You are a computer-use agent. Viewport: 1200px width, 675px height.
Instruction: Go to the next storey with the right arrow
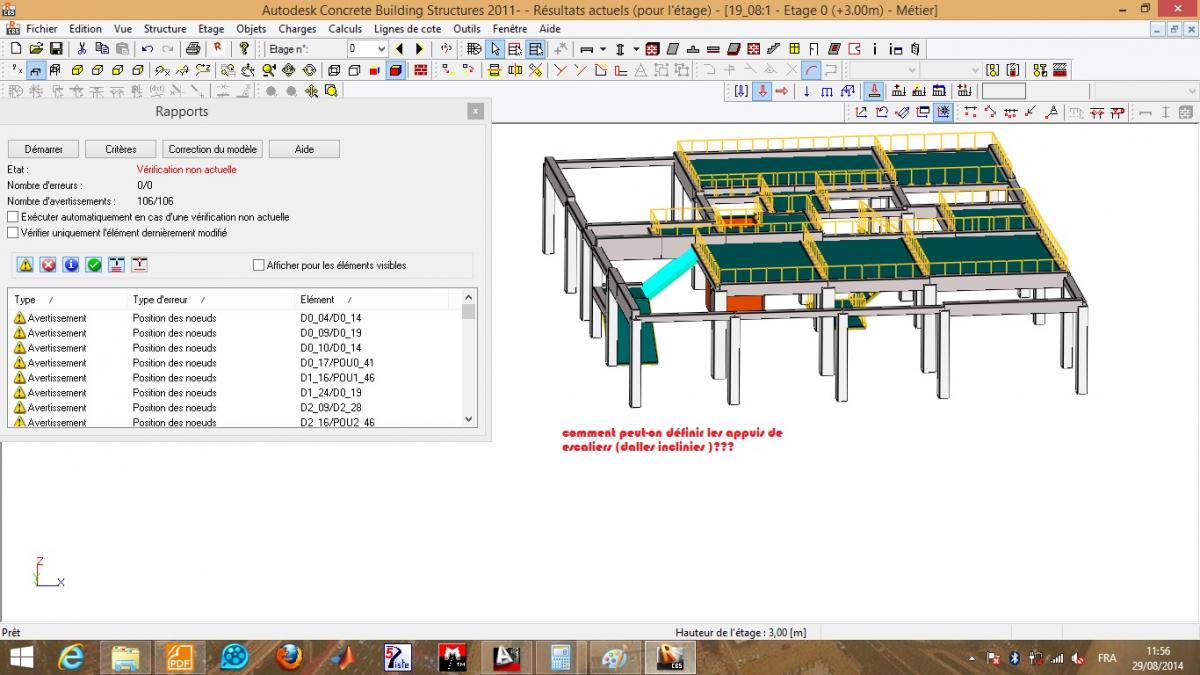pos(420,48)
